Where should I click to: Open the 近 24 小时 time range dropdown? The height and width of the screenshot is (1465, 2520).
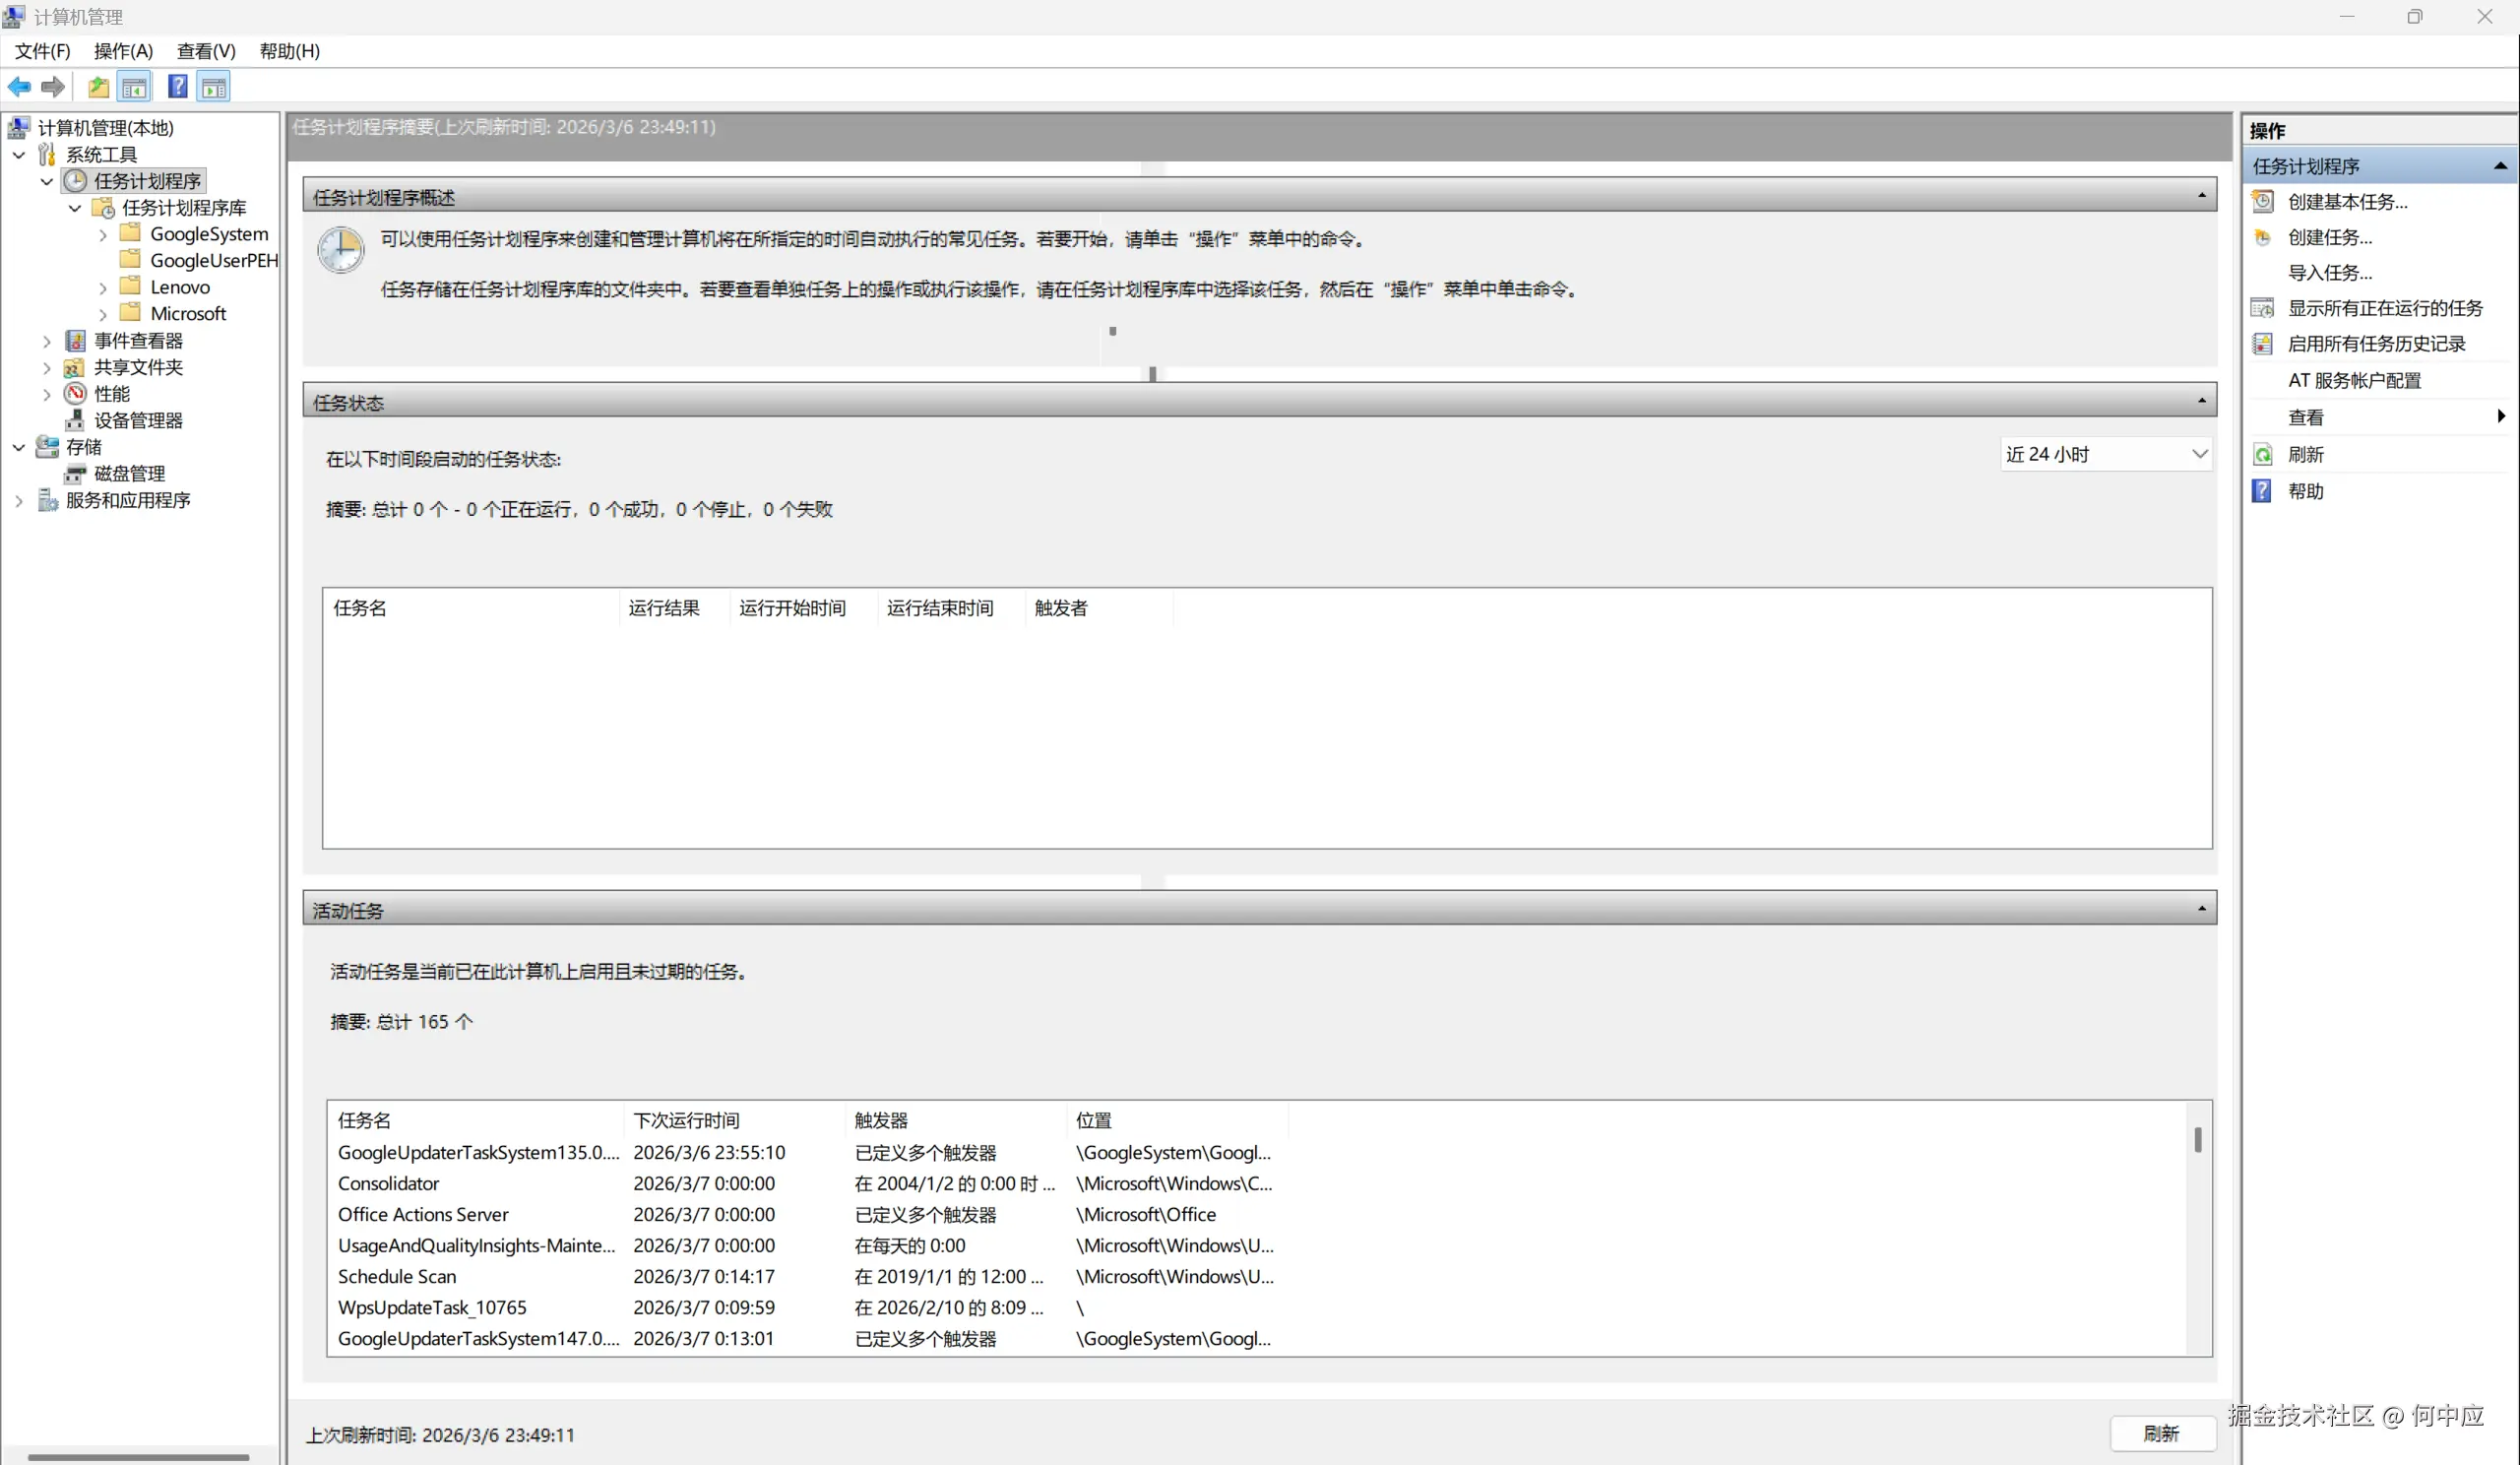click(x=2105, y=454)
